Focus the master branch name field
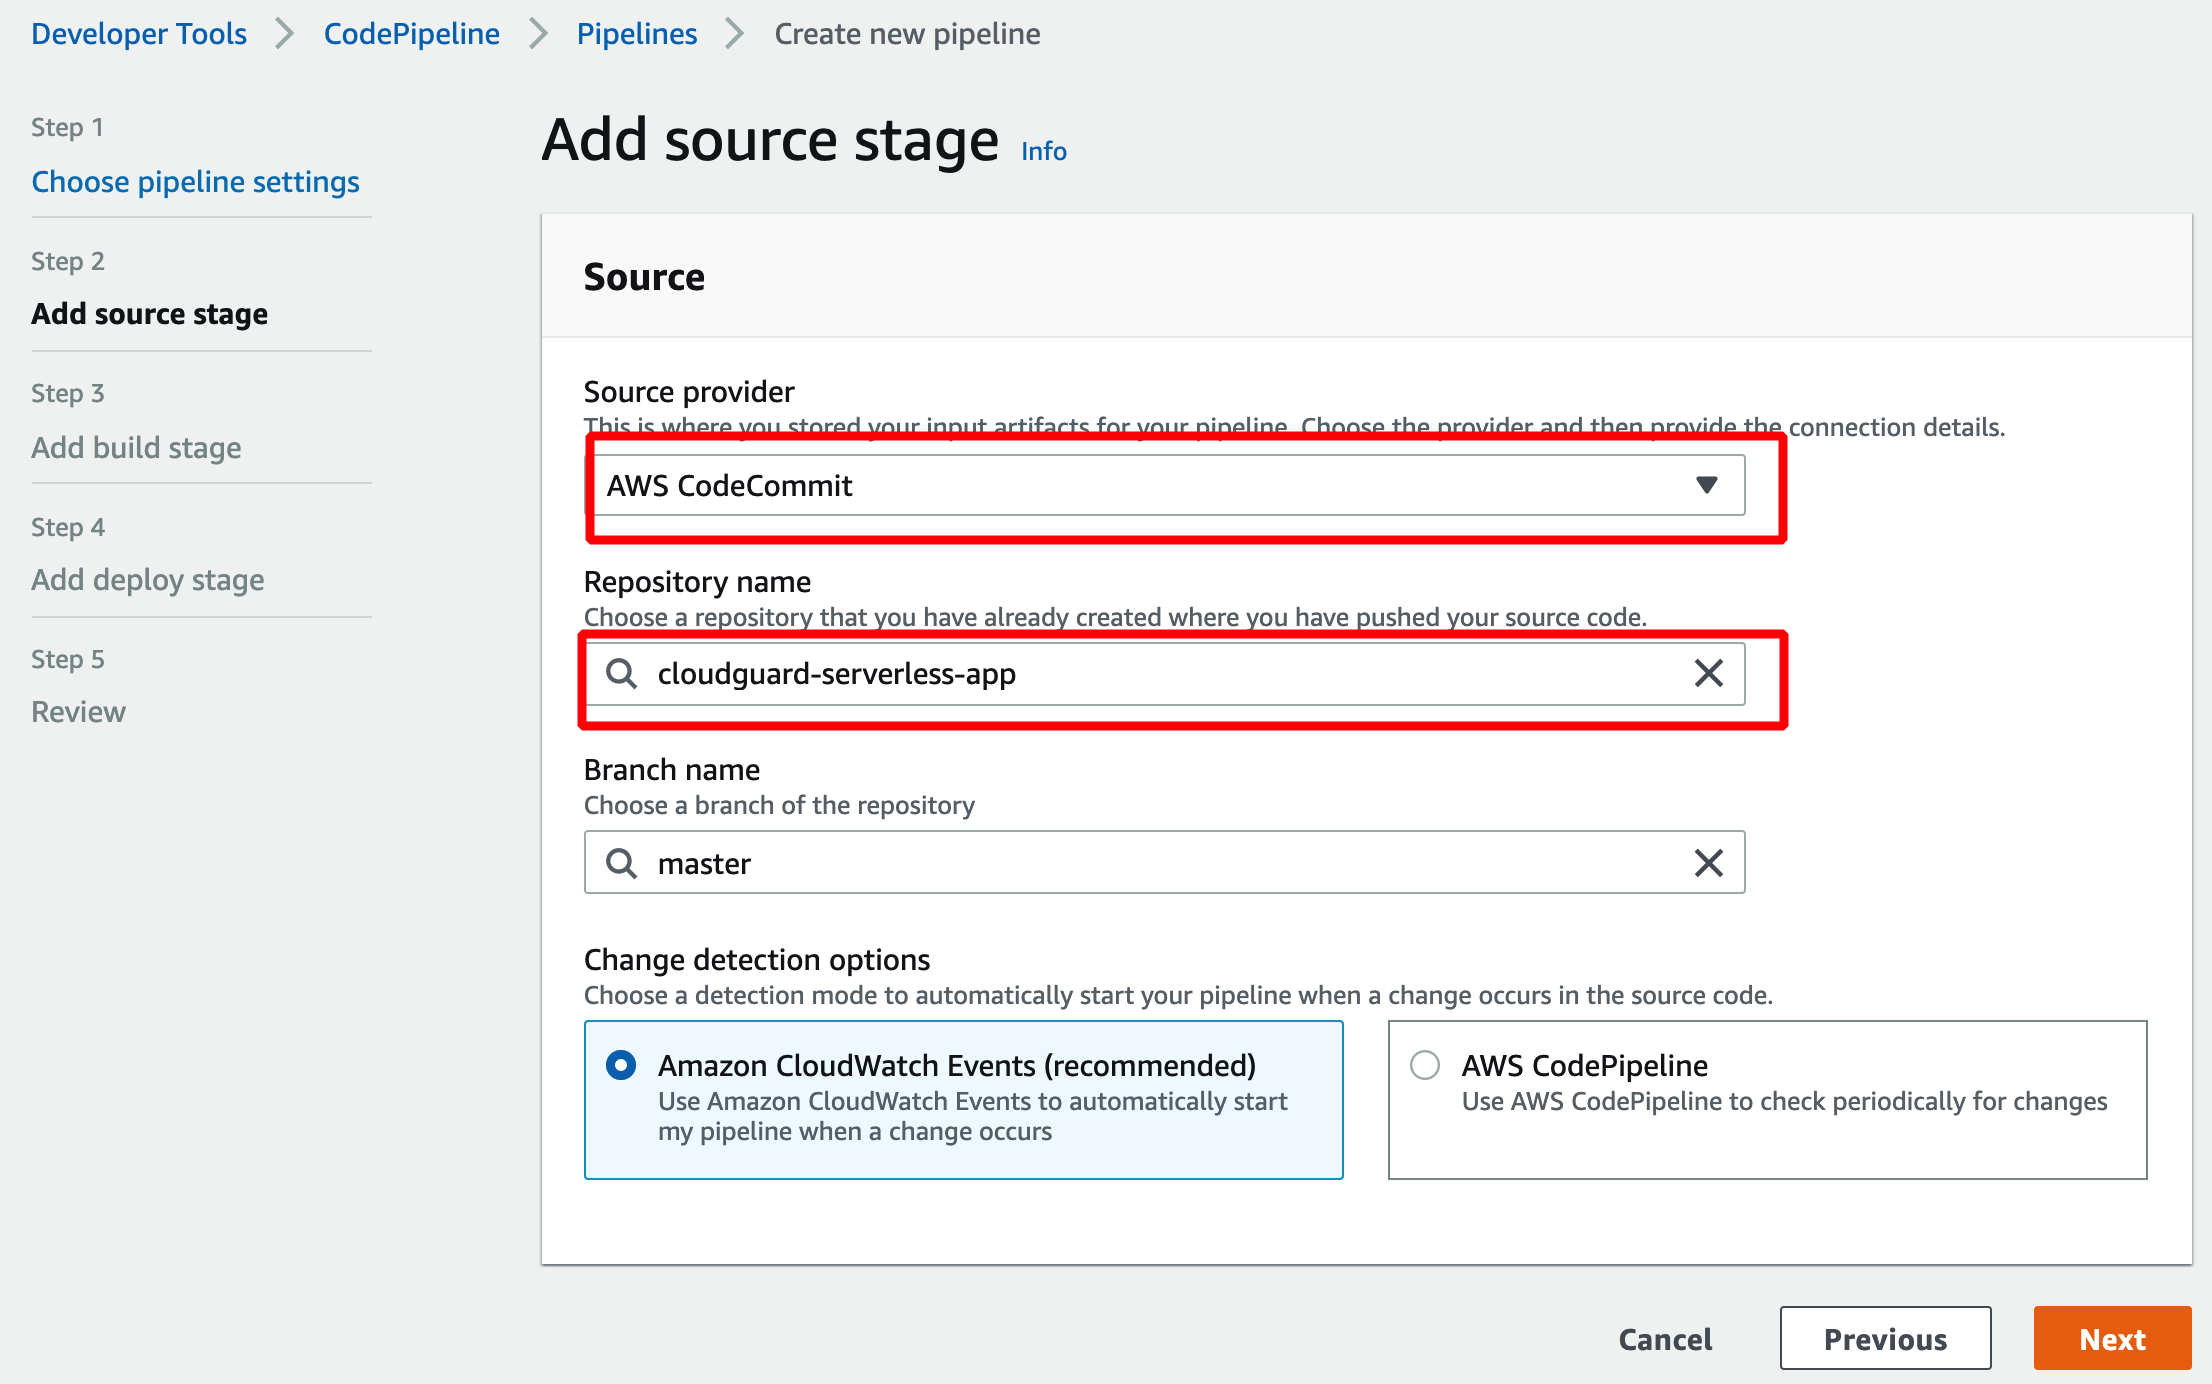Image resolution: width=2212 pixels, height=1384 pixels. click(x=1165, y=862)
